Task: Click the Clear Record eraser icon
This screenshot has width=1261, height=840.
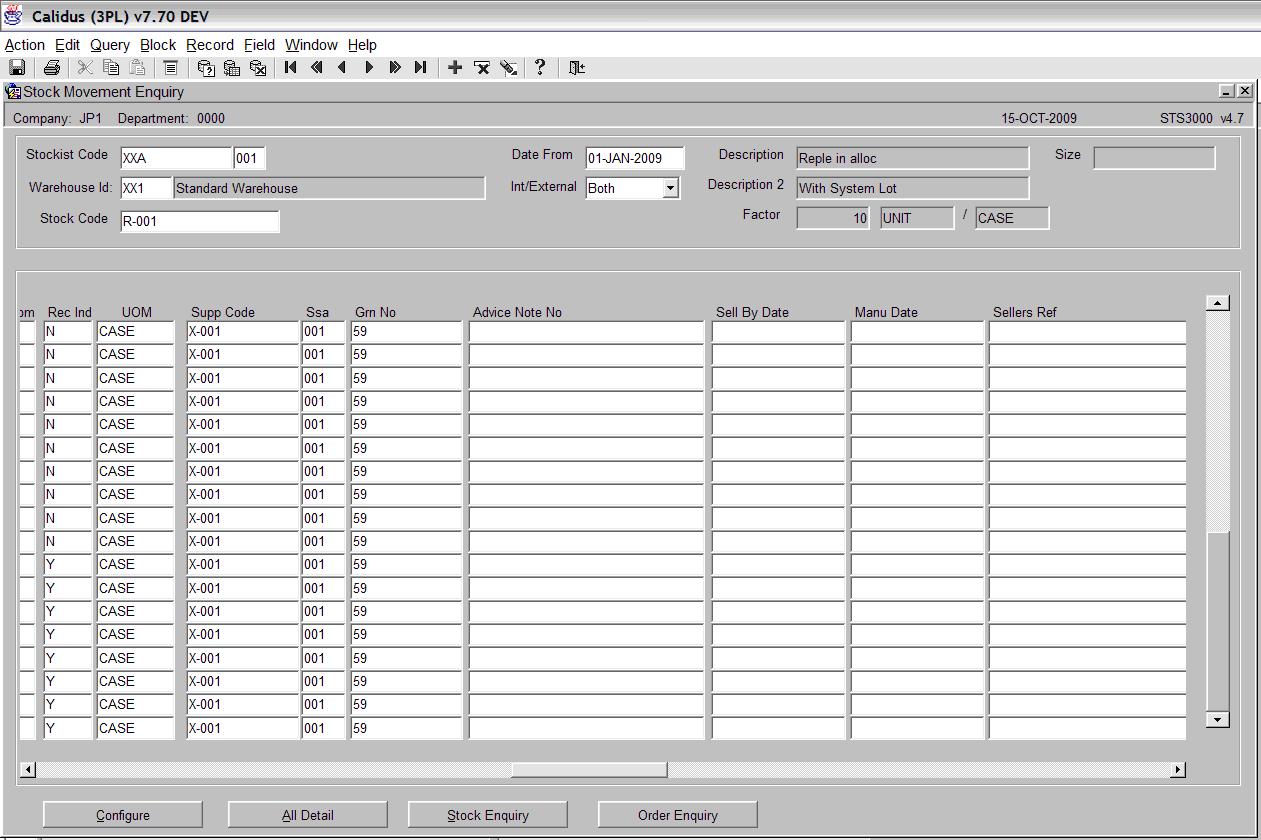Action: pos(508,68)
